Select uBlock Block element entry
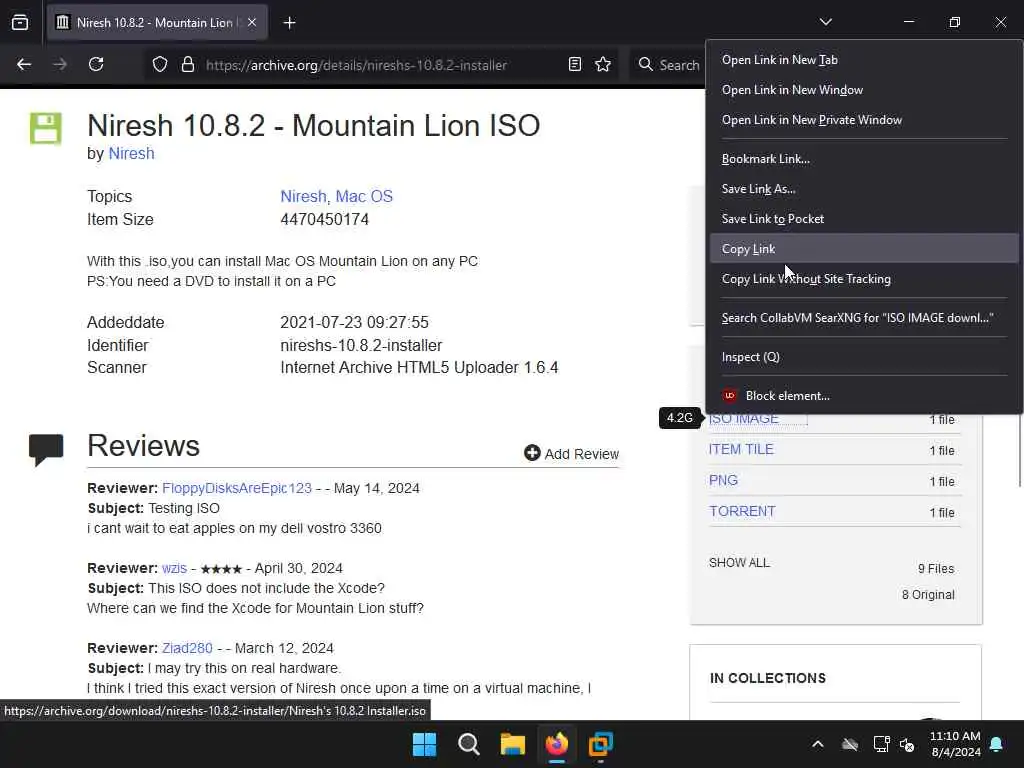The width and height of the screenshot is (1024, 768). click(864, 396)
